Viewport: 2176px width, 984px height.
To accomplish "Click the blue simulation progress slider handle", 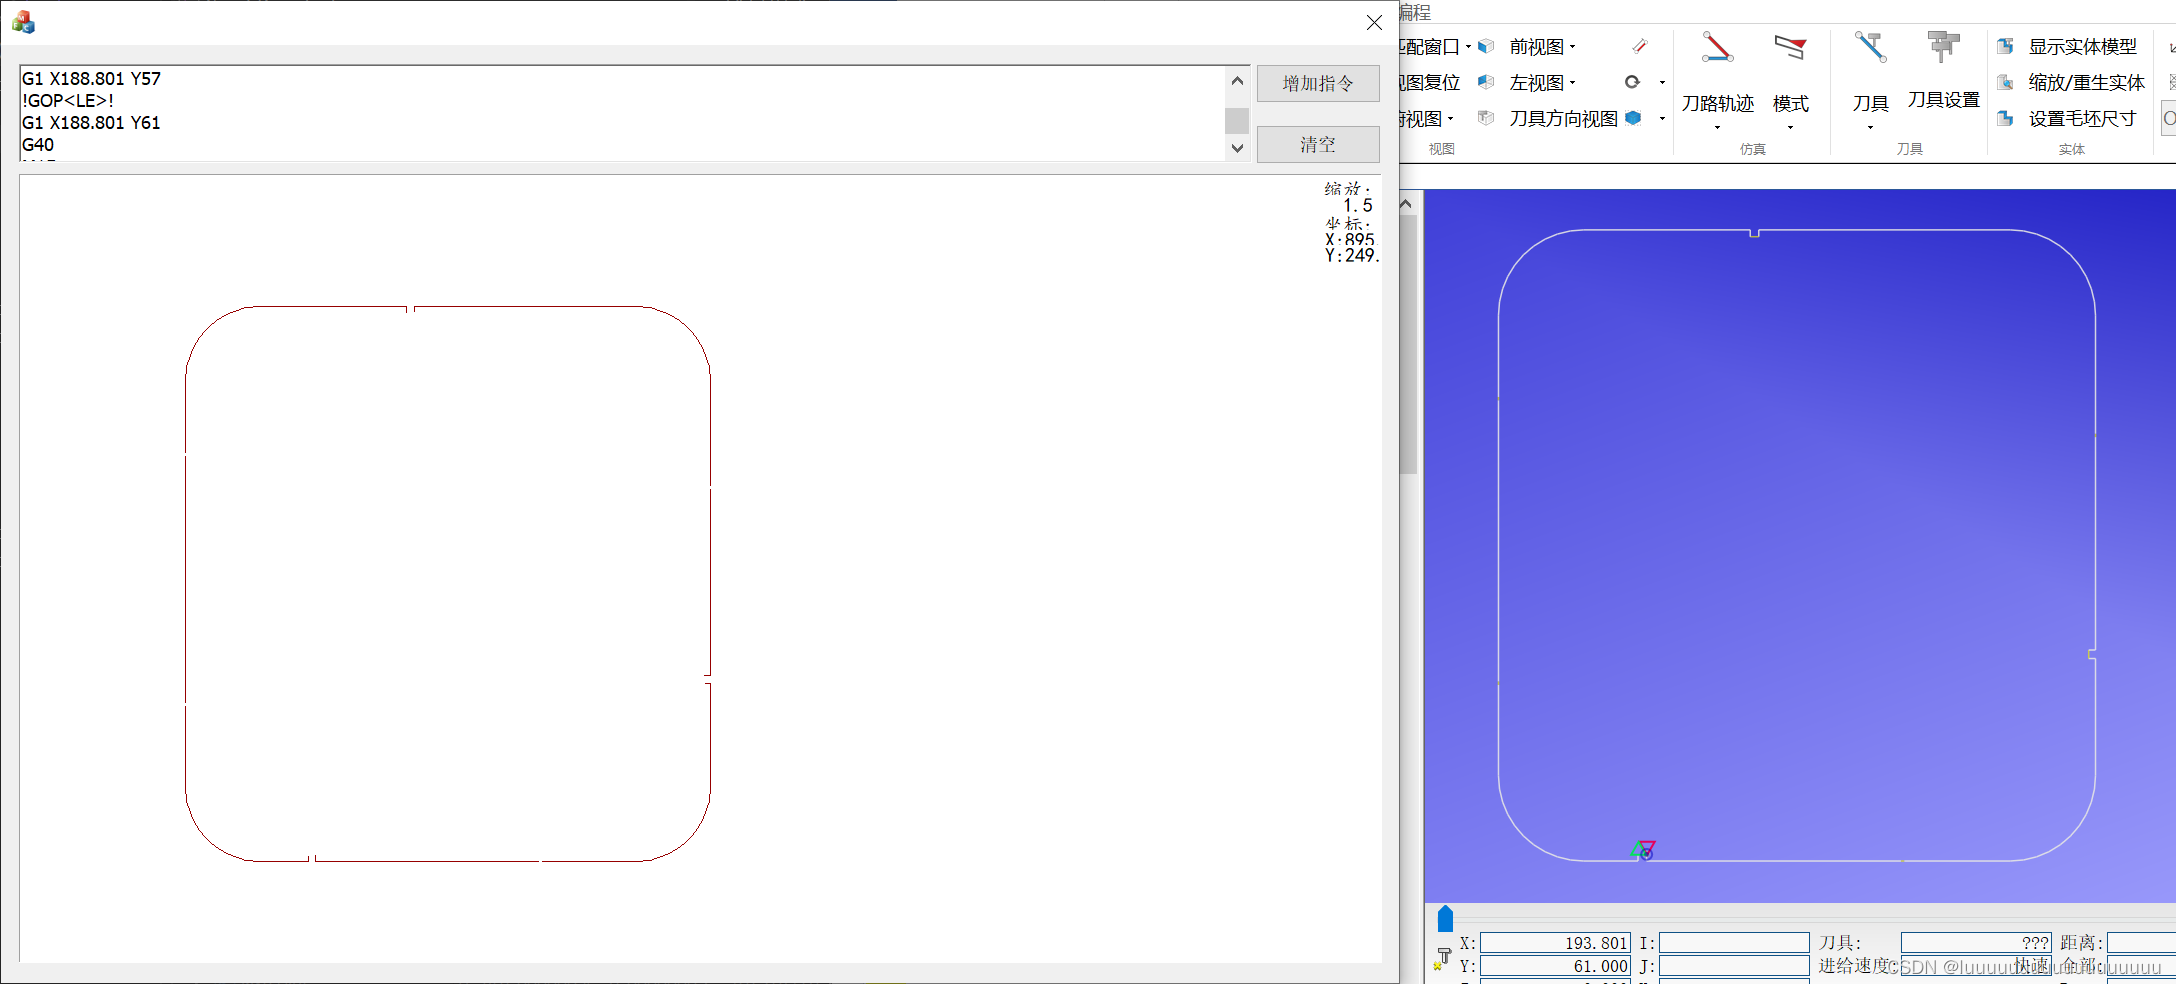I will coord(1445,918).
